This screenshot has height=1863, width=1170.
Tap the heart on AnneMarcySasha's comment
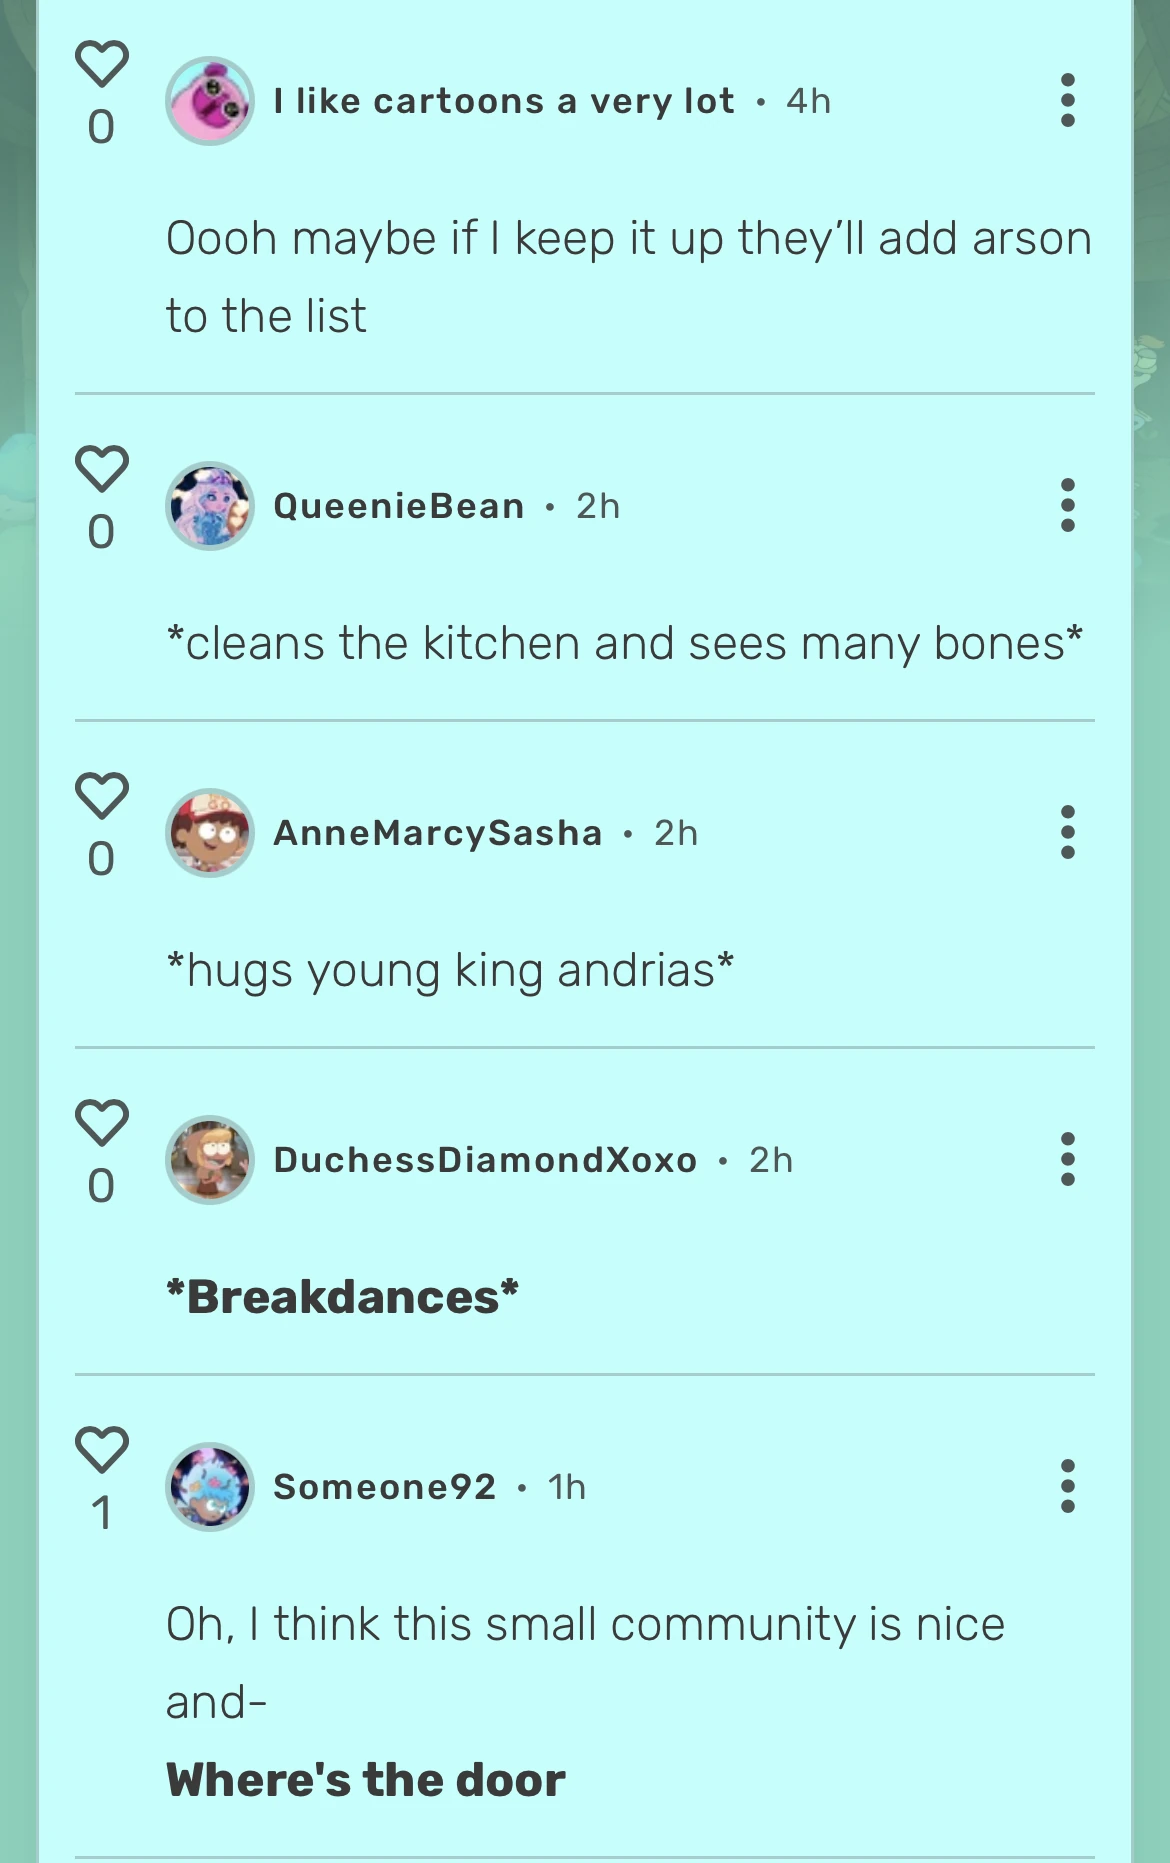101,798
